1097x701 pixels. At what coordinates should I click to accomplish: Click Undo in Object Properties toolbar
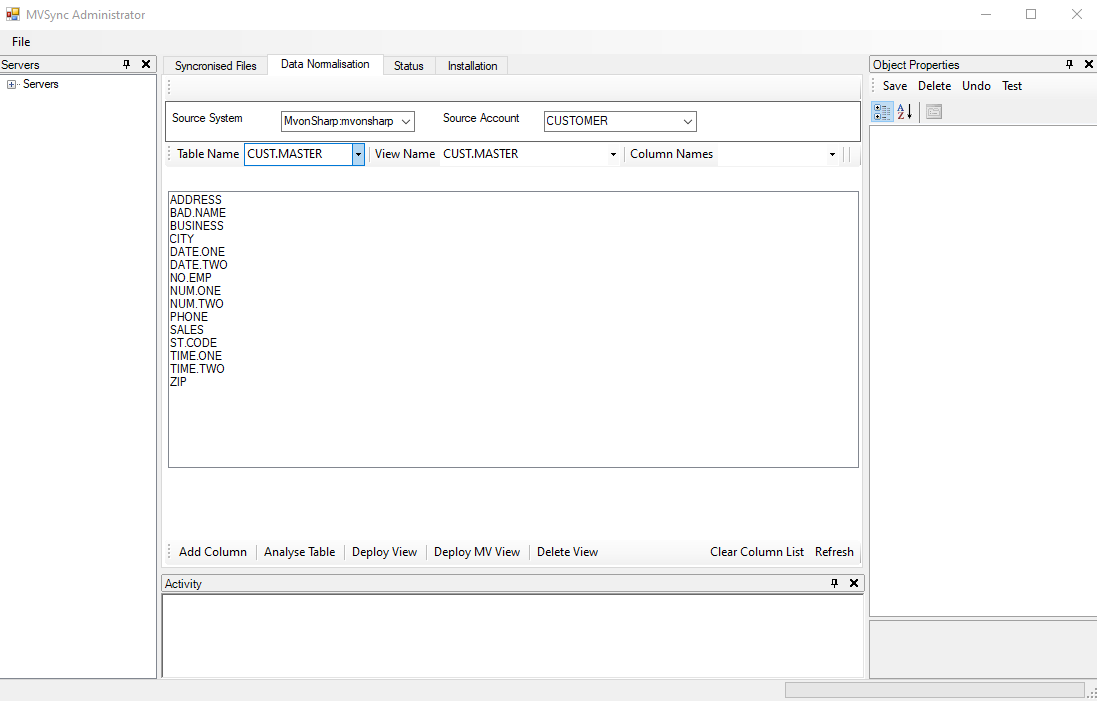point(976,86)
